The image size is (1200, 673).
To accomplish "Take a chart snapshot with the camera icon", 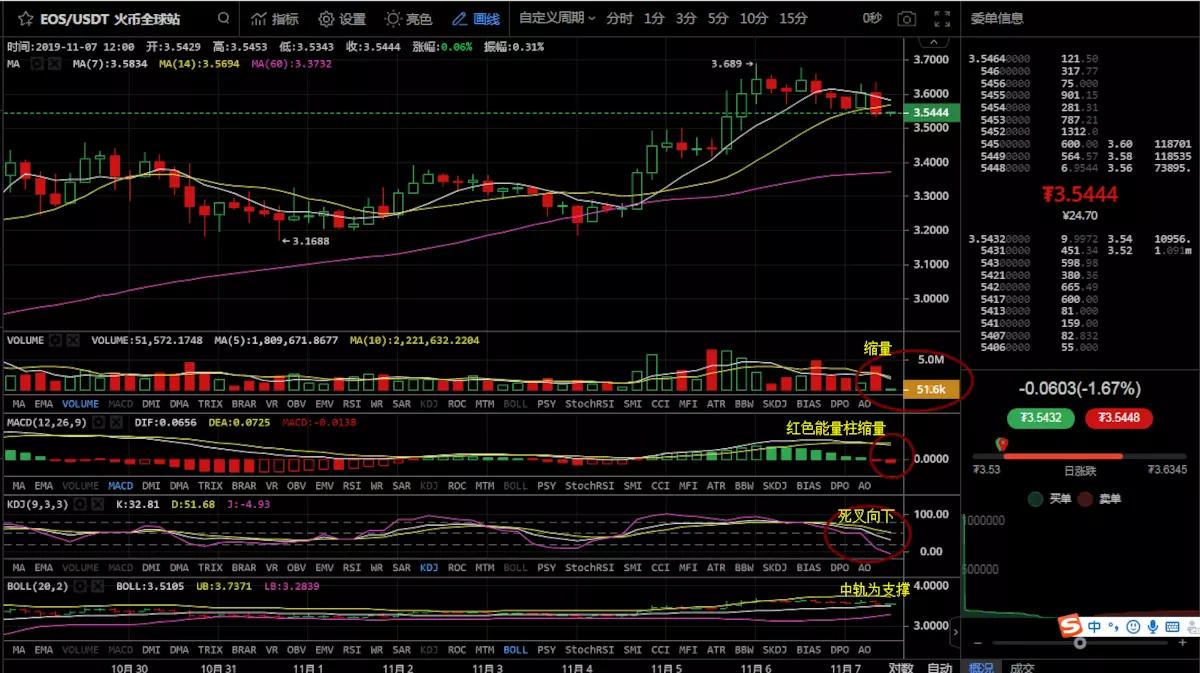I will click(907, 19).
